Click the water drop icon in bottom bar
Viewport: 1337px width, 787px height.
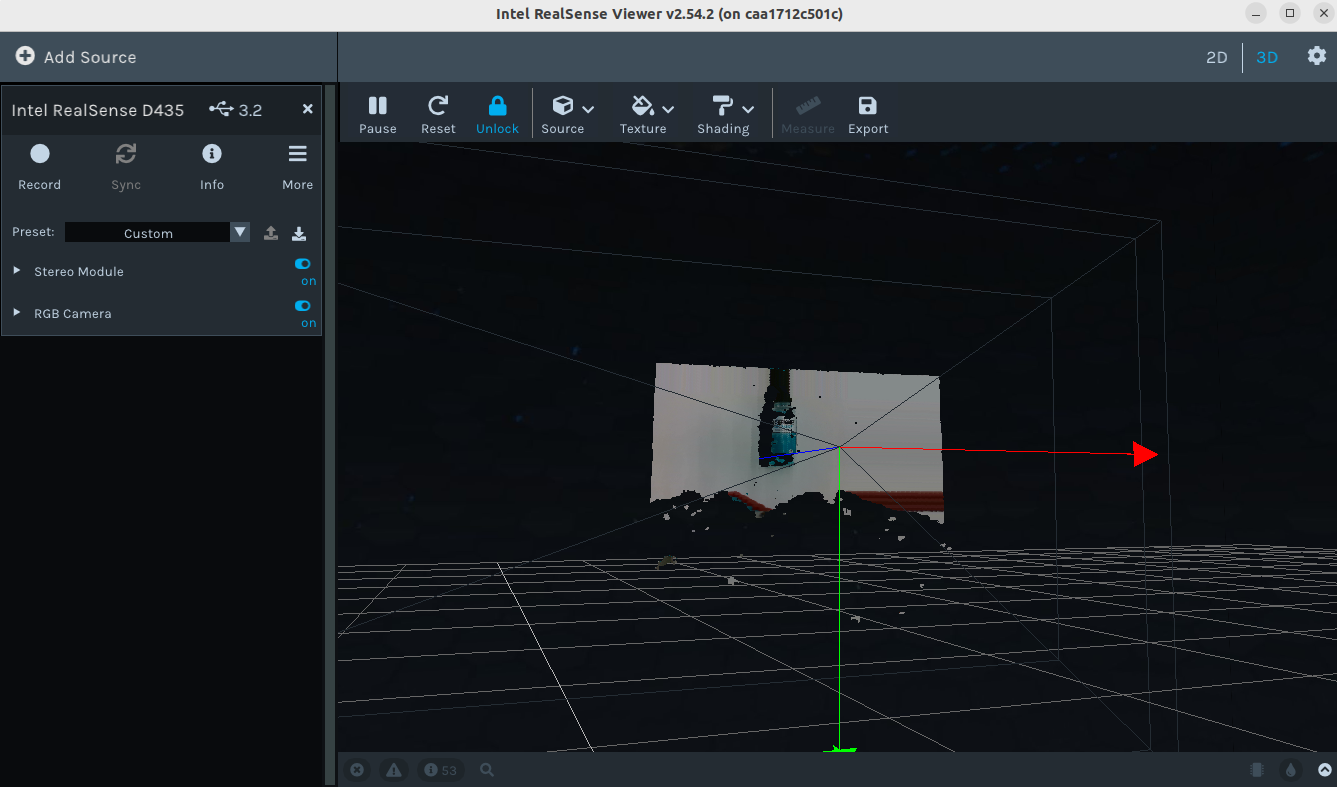coord(1291,770)
